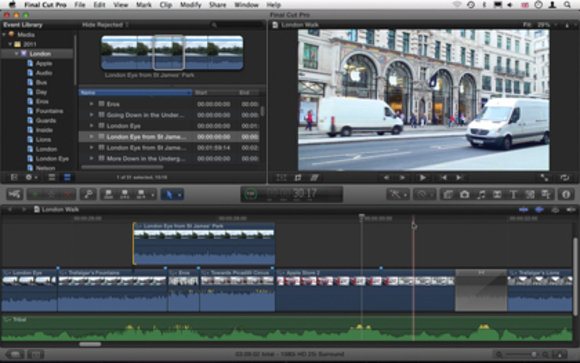
Task: Expand the Eros clip row
Action: (91, 104)
